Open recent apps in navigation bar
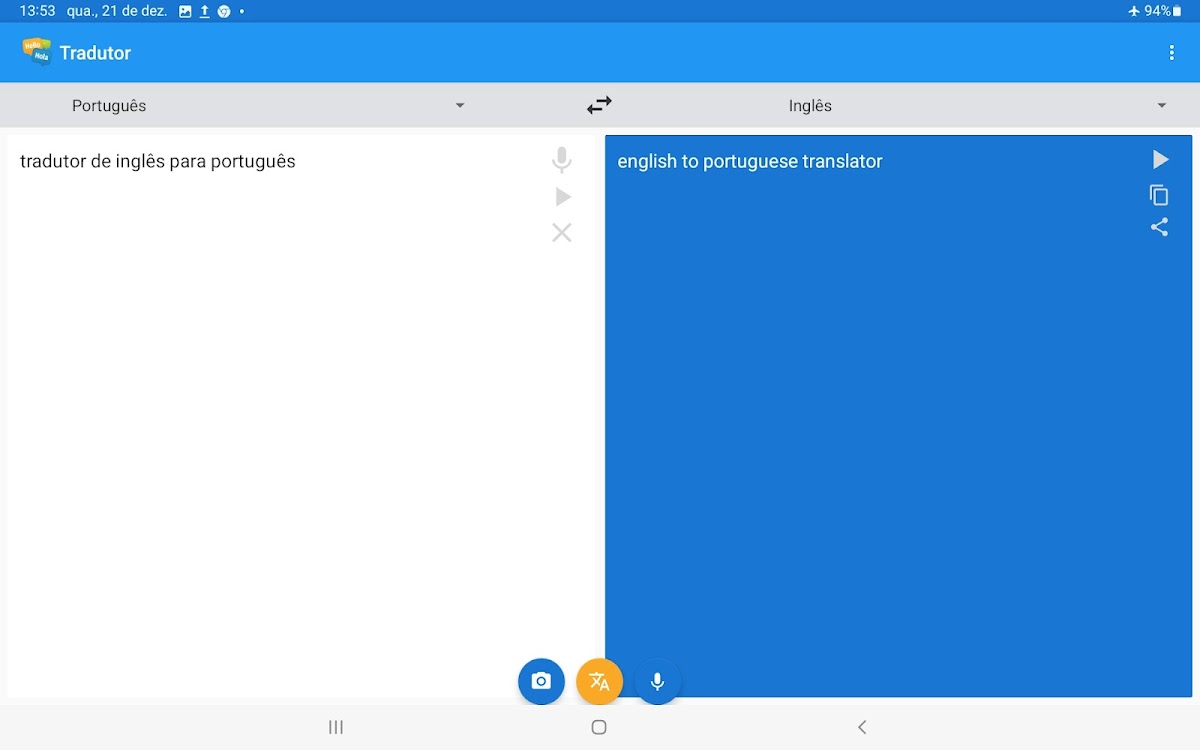The width and height of the screenshot is (1200, 750). (x=336, y=727)
